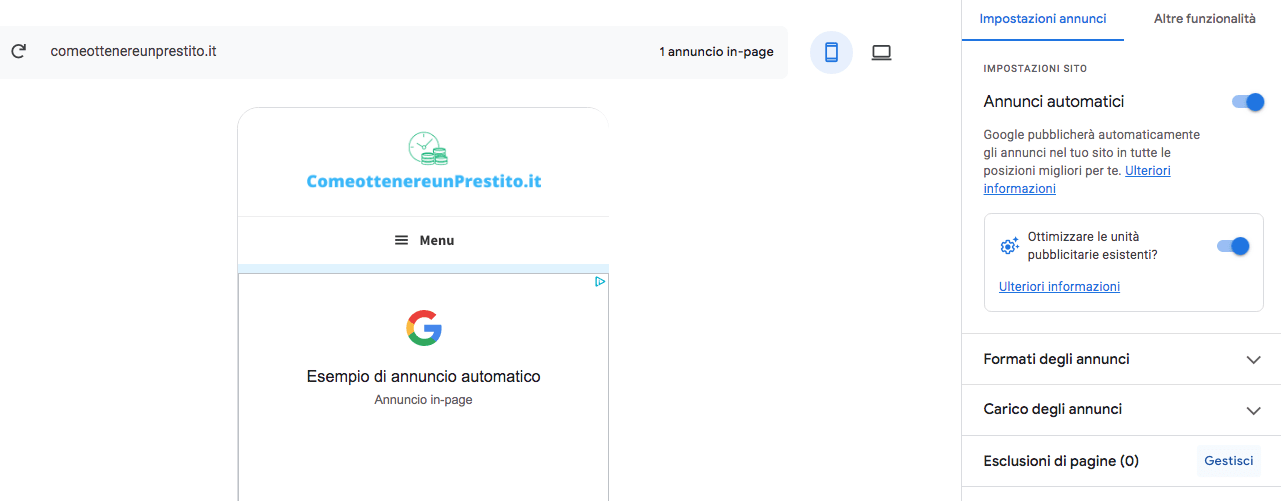Open the Impostazioni annunci tab

click(1043, 19)
